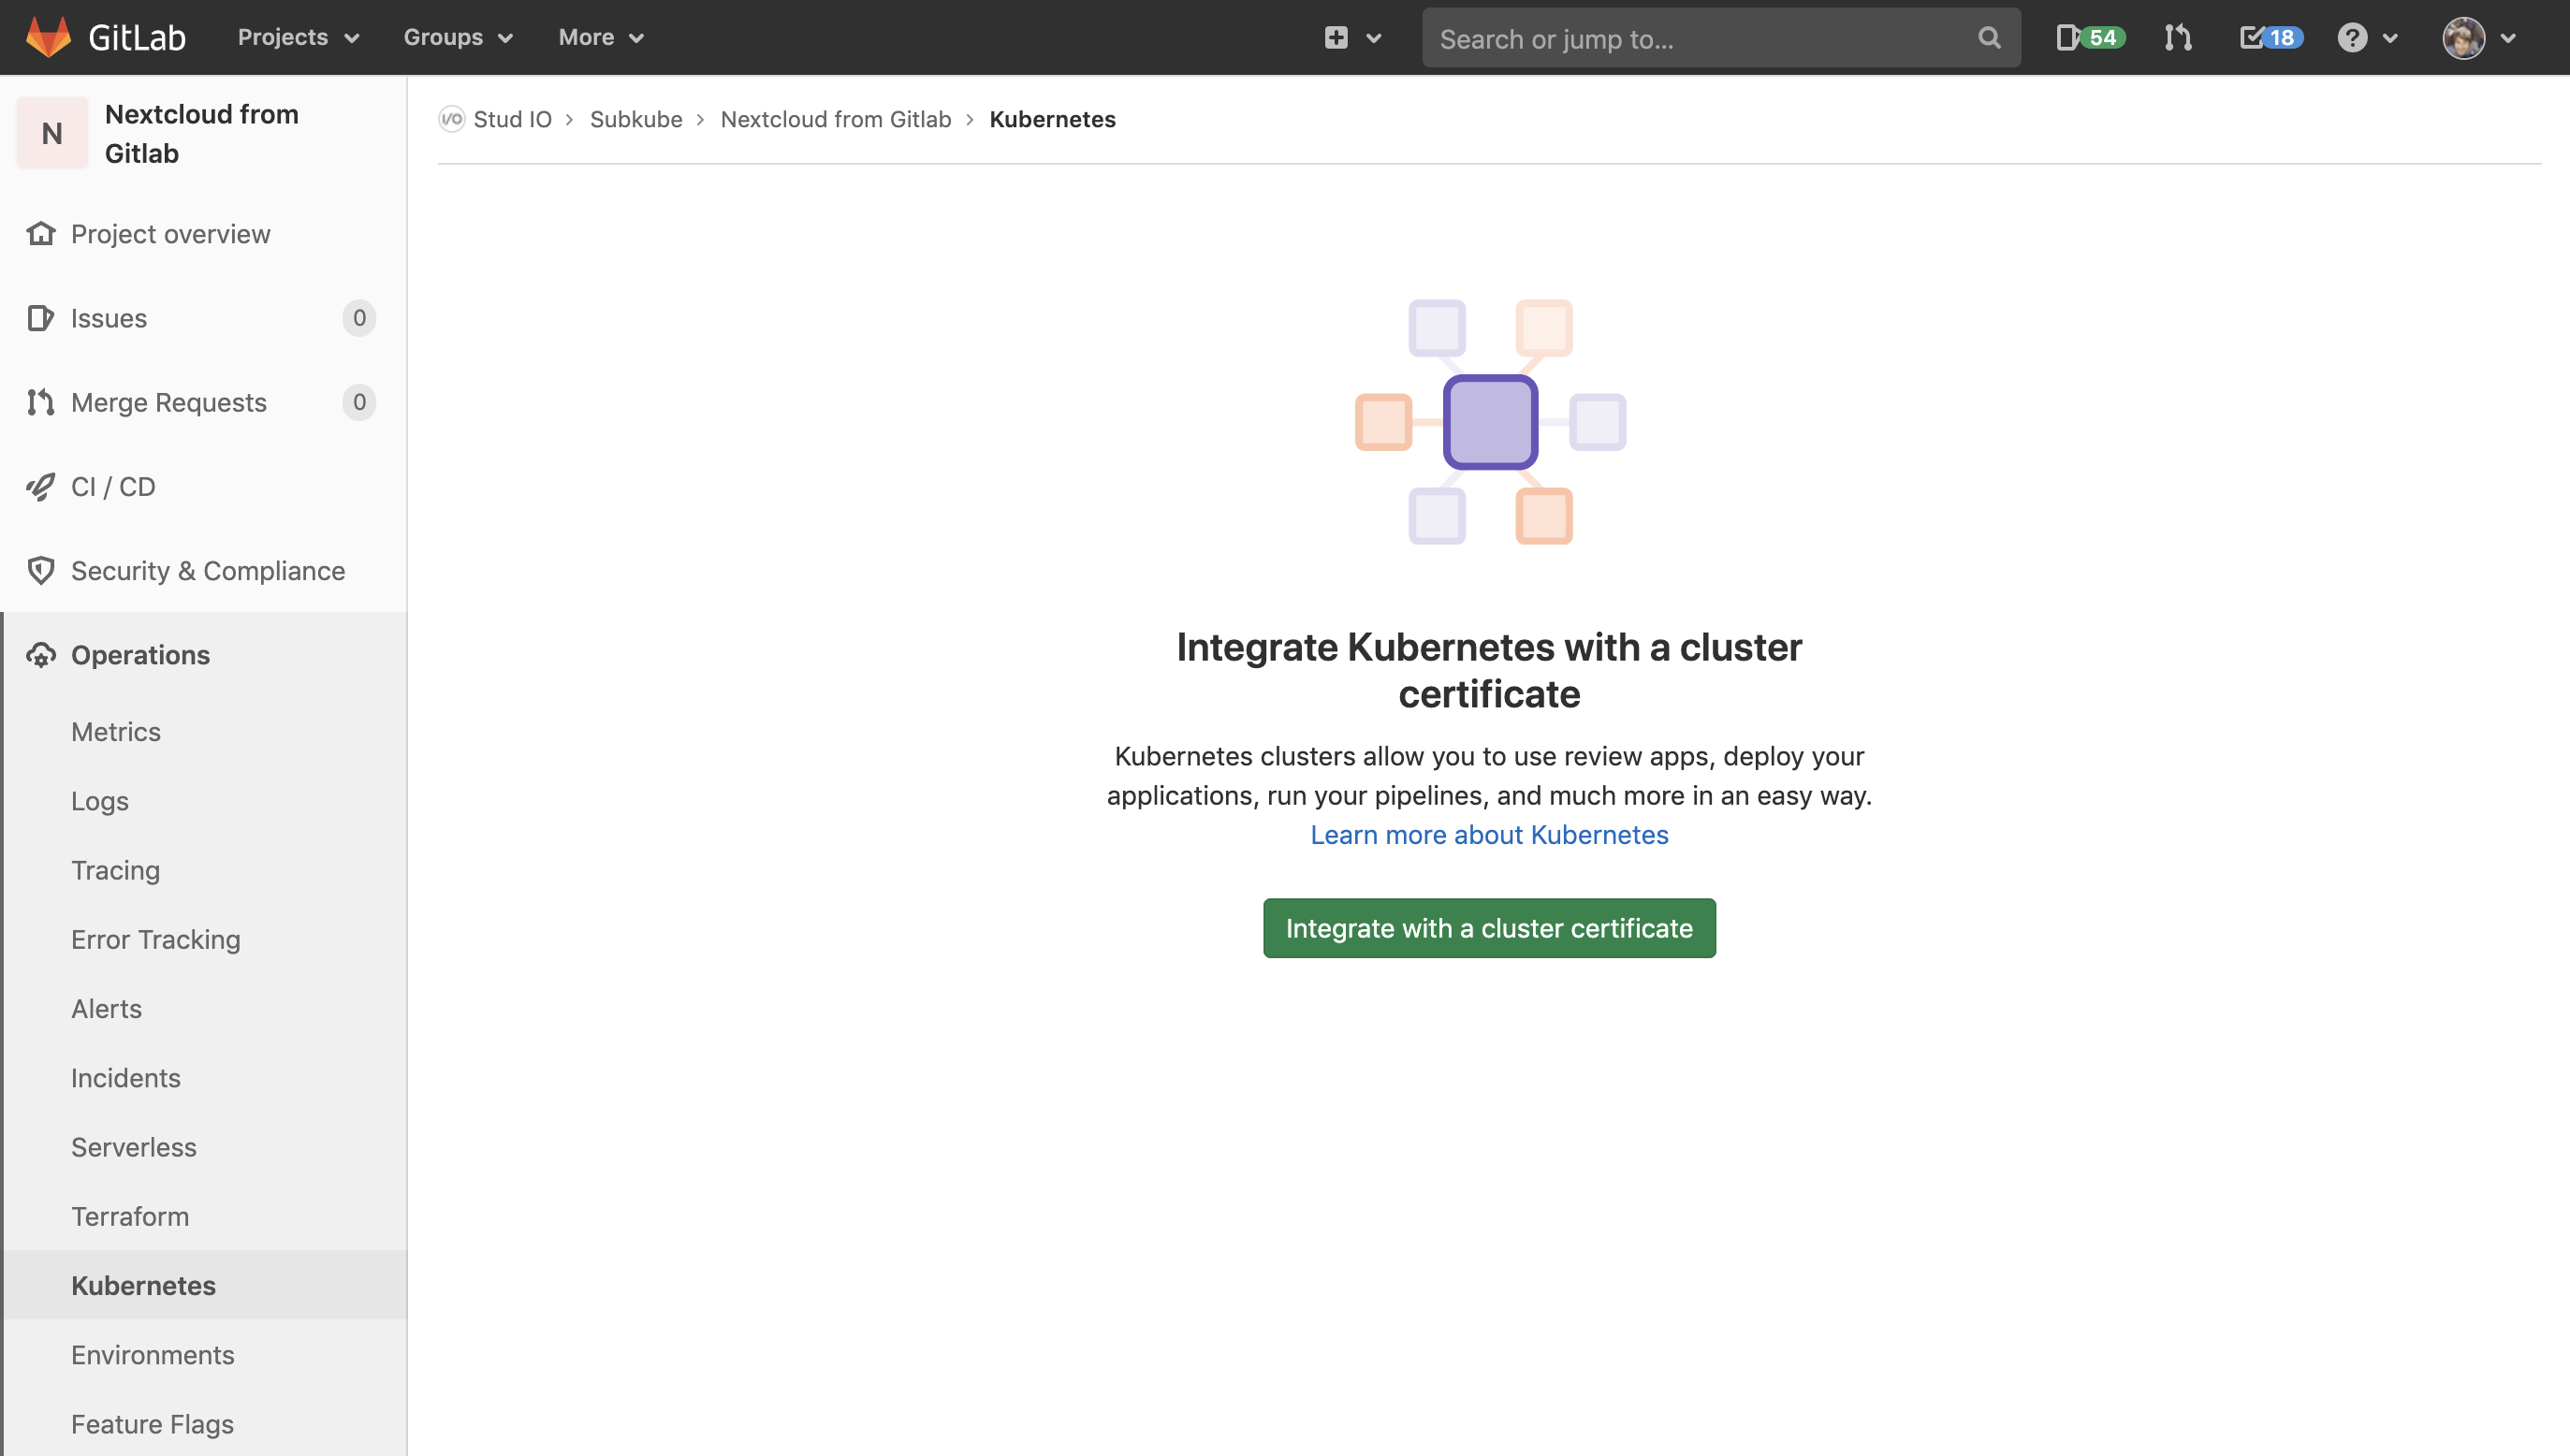Expand the create-new chevron arrow
The image size is (2570, 1456).
tap(1373, 38)
